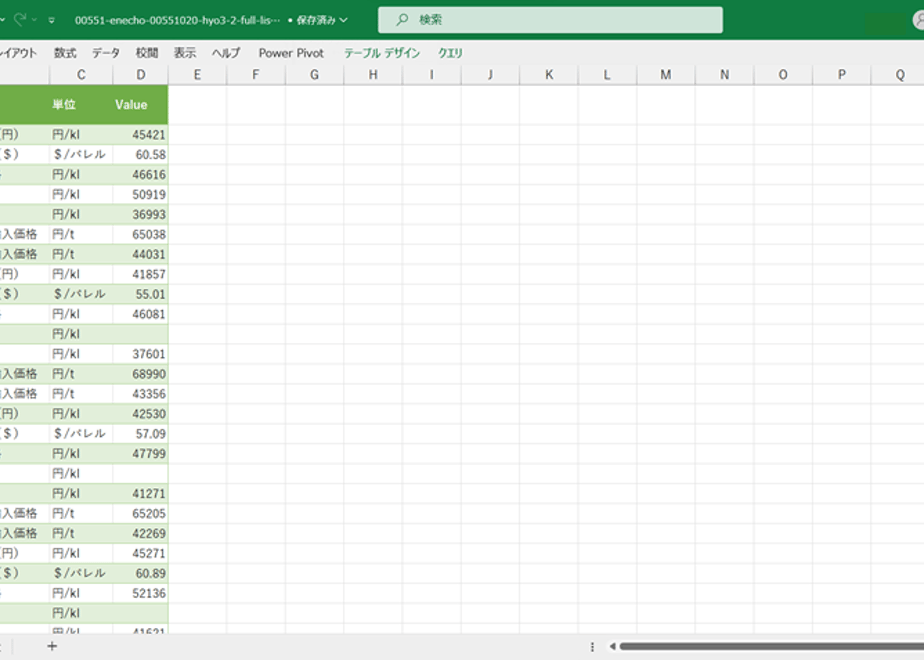The height and width of the screenshot is (660, 924).
Task: Select the cell with value 46616
Action: 140,174
